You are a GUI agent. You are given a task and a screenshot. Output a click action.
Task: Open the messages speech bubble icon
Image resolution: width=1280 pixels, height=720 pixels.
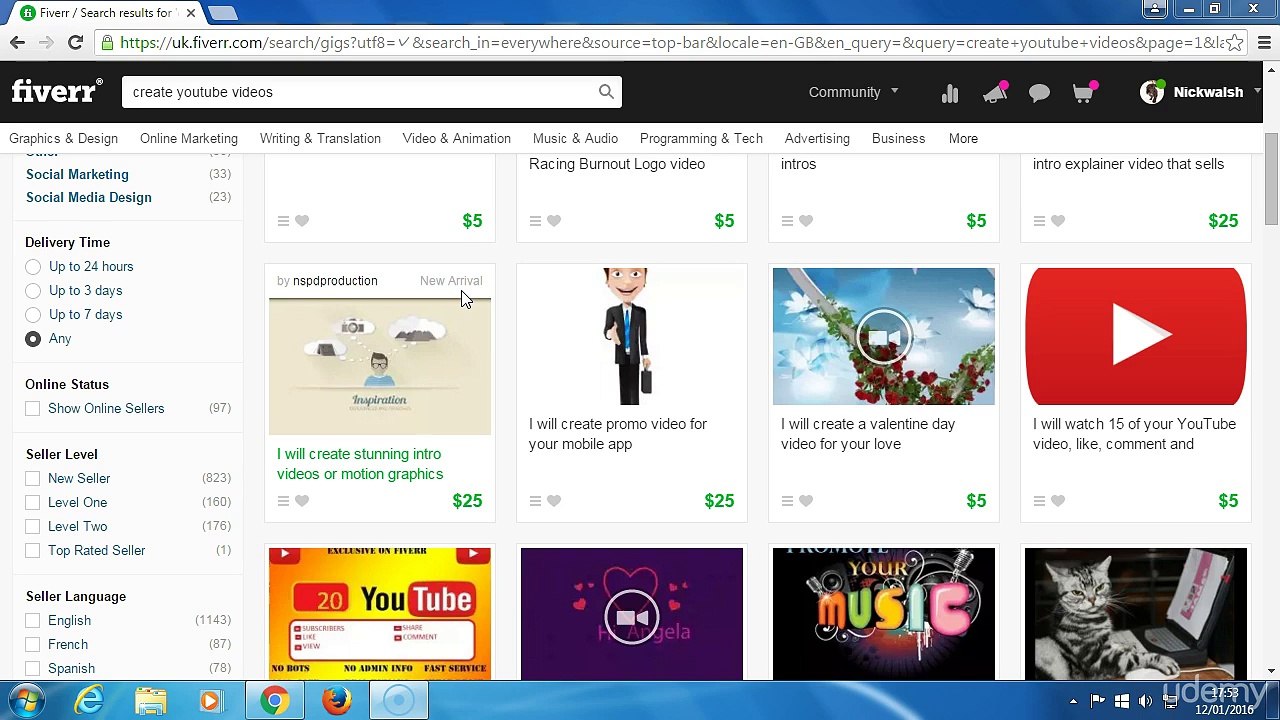pyautogui.click(x=1039, y=93)
